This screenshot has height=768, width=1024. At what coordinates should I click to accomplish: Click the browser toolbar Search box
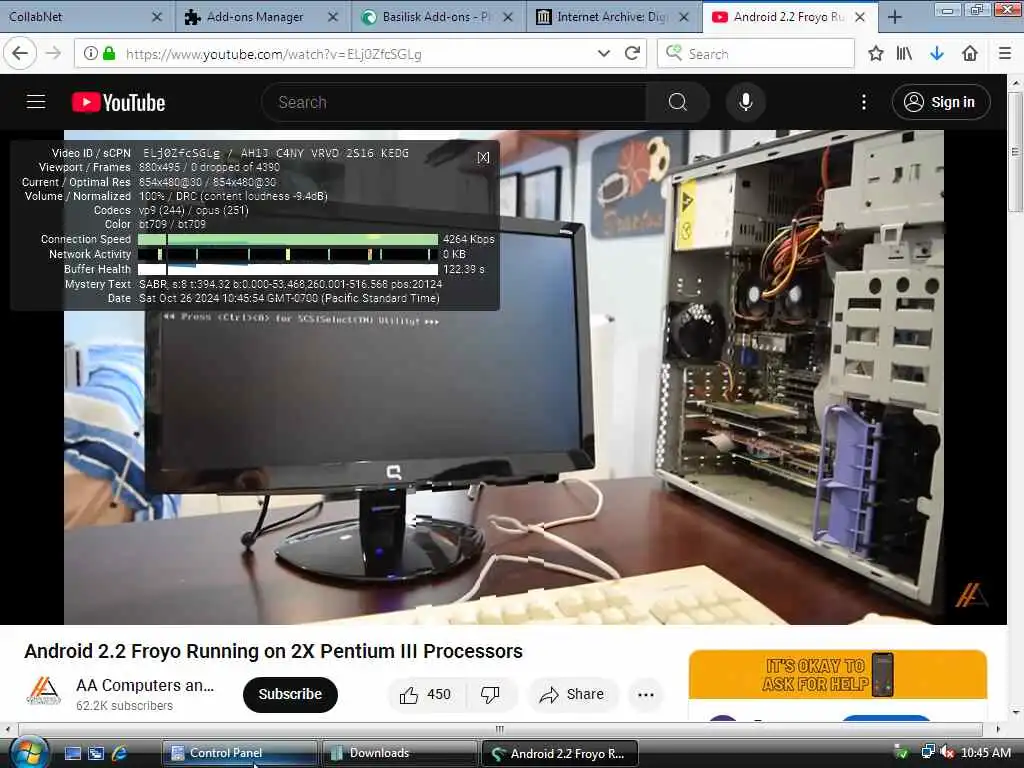point(756,54)
